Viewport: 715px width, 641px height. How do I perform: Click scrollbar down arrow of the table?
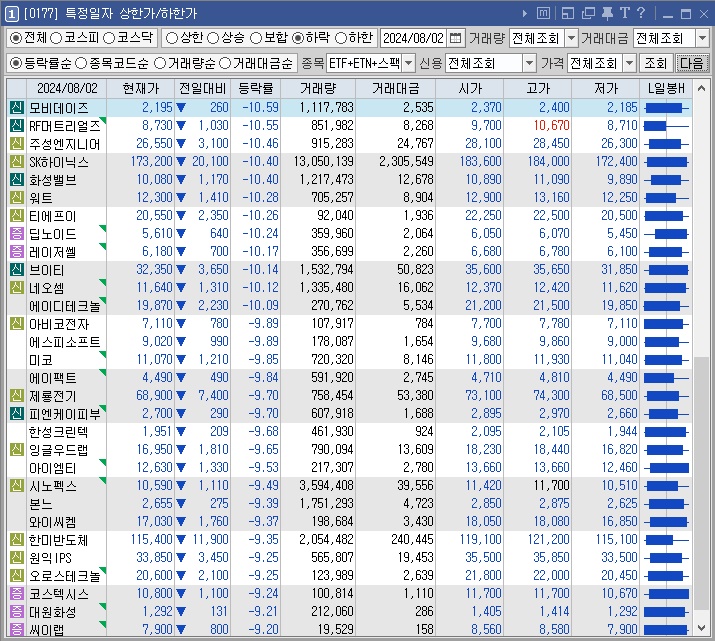(x=701, y=628)
